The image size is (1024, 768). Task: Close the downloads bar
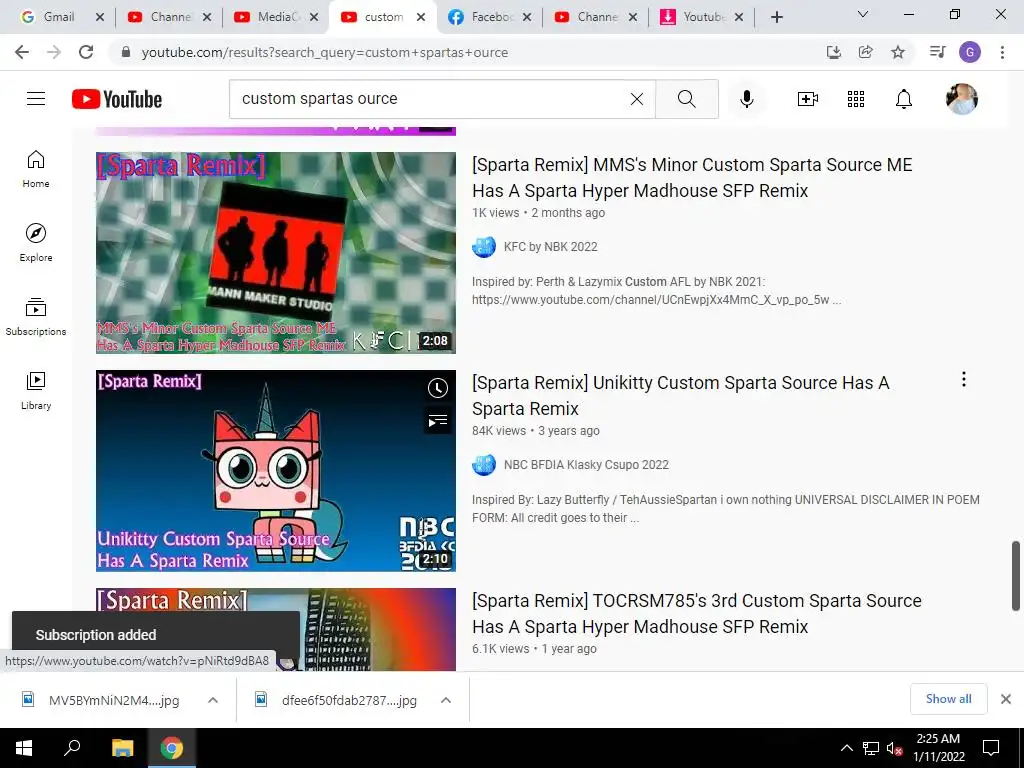pyautogui.click(x=1006, y=699)
